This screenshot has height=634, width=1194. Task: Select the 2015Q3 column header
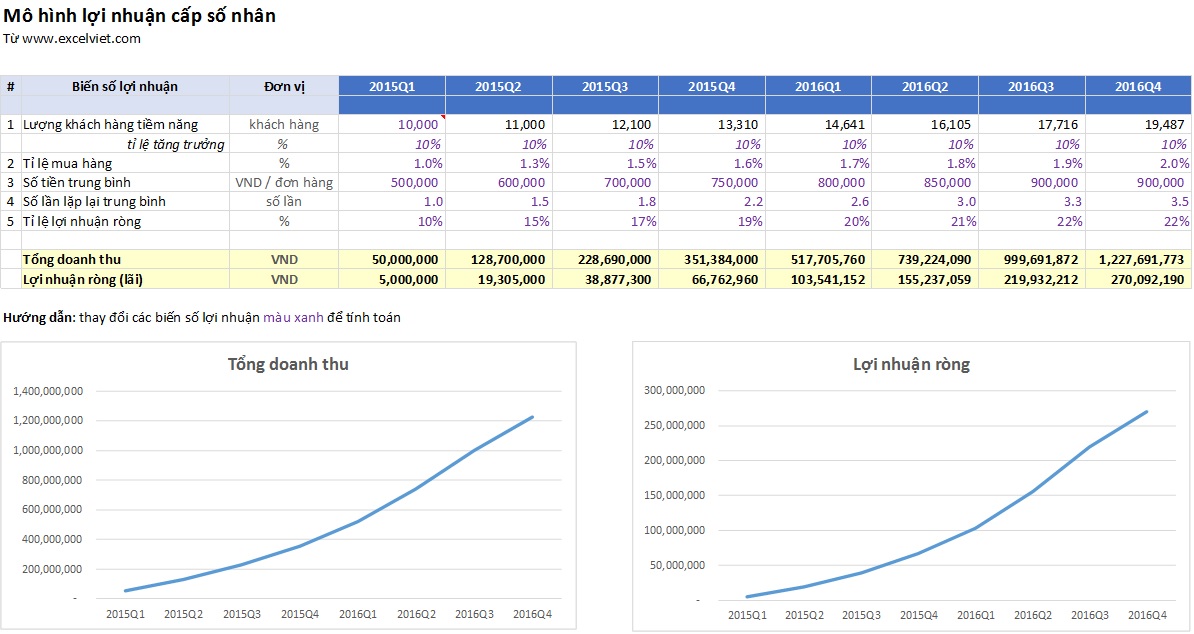tap(605, 86)
